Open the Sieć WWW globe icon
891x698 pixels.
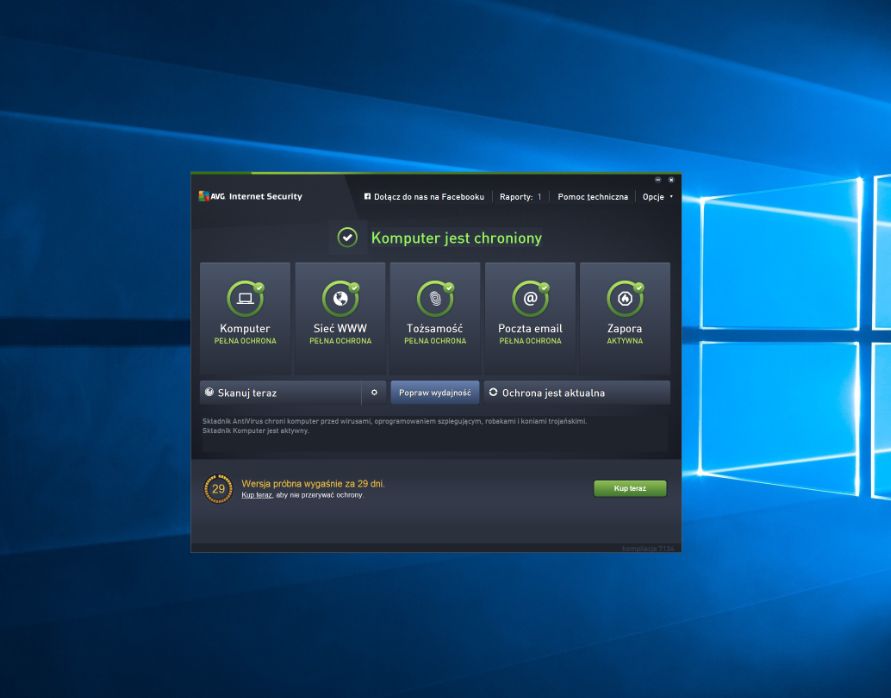coord(340,298)
